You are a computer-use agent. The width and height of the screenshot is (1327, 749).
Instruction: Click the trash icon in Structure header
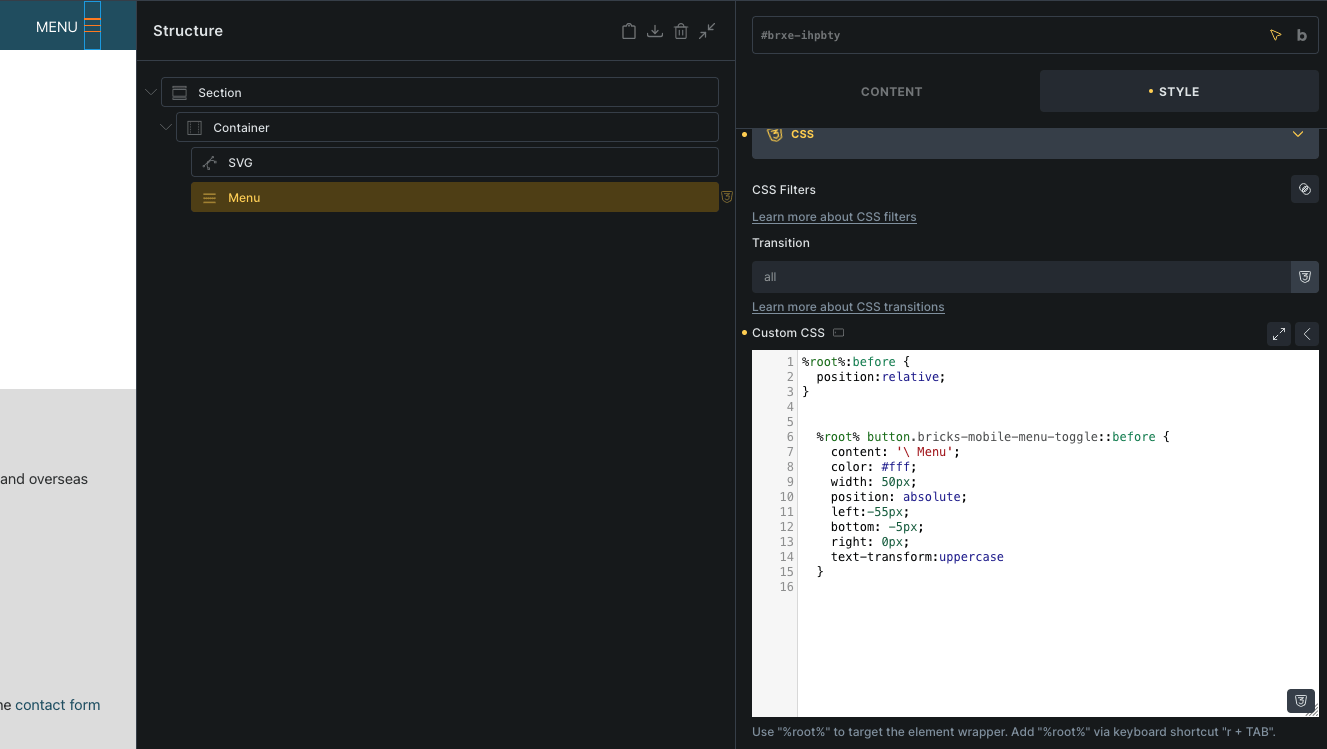pyautogui.click(x=681, y=31)
